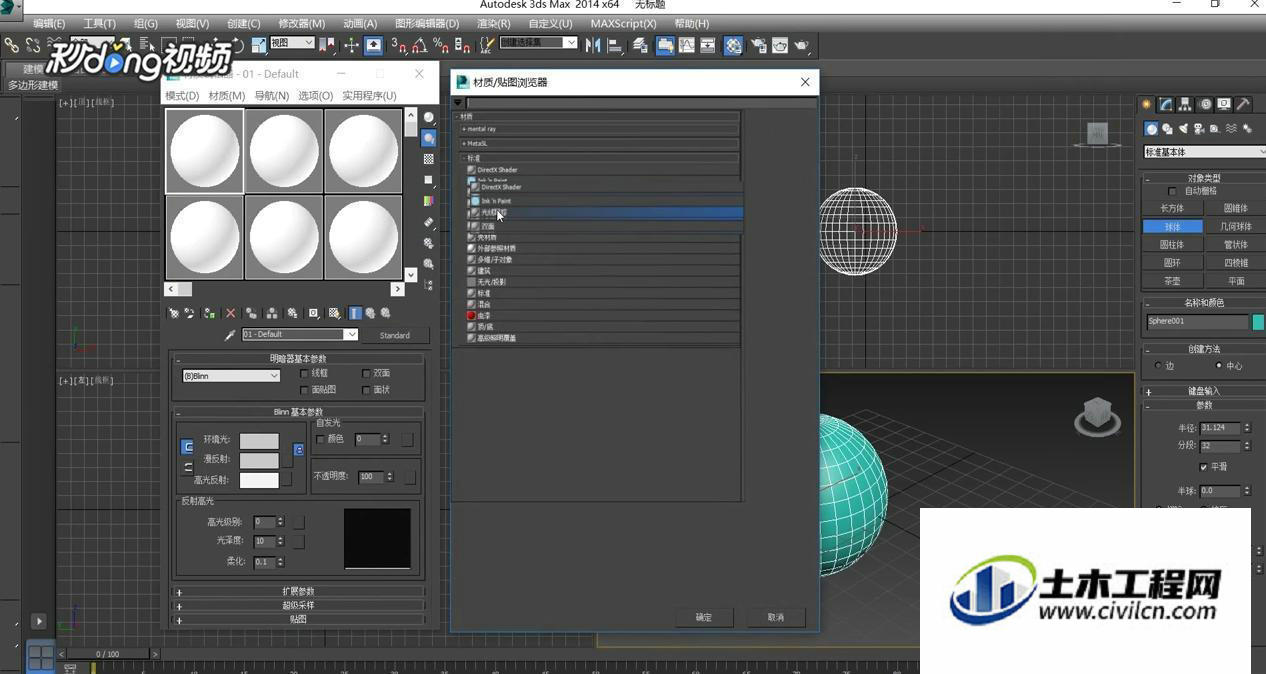Screen dimensions: 1266x674
Task: Expand the MetaSL group in the browser
Action: 600,144
